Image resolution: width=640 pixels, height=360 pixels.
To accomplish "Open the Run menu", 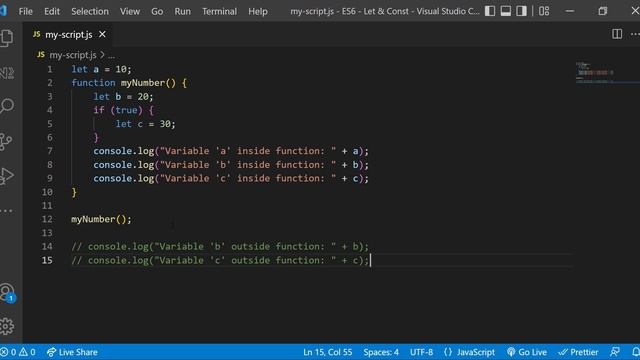I will coord(182,11).
